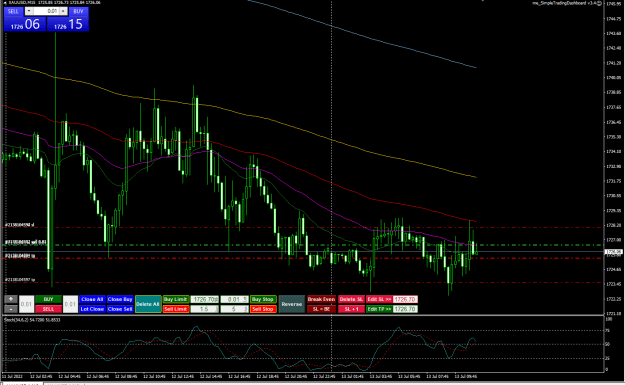Viewport: 625px width, 385px height.
Task: Click the 1.5 field beside Sell Limit
Action: tap(204, 309)
